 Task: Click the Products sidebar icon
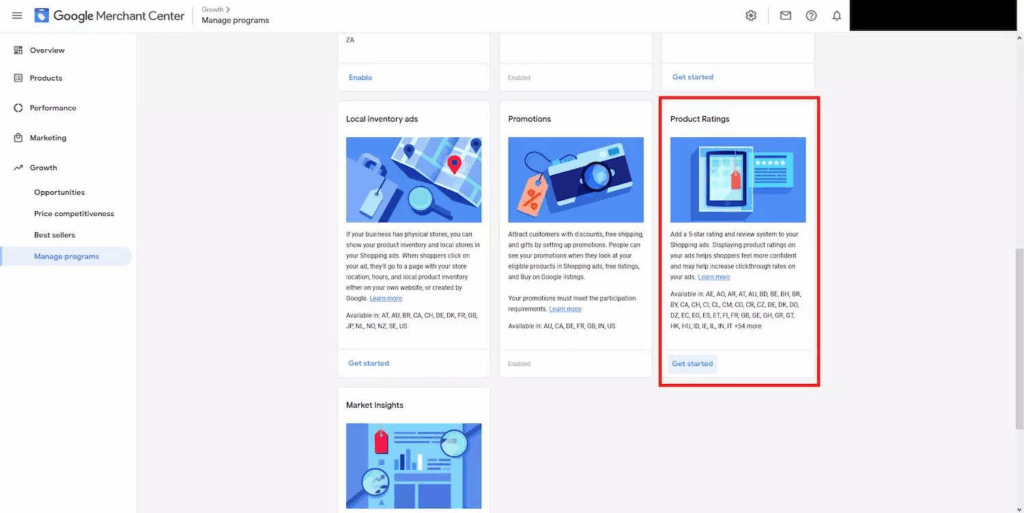point(18,78)
